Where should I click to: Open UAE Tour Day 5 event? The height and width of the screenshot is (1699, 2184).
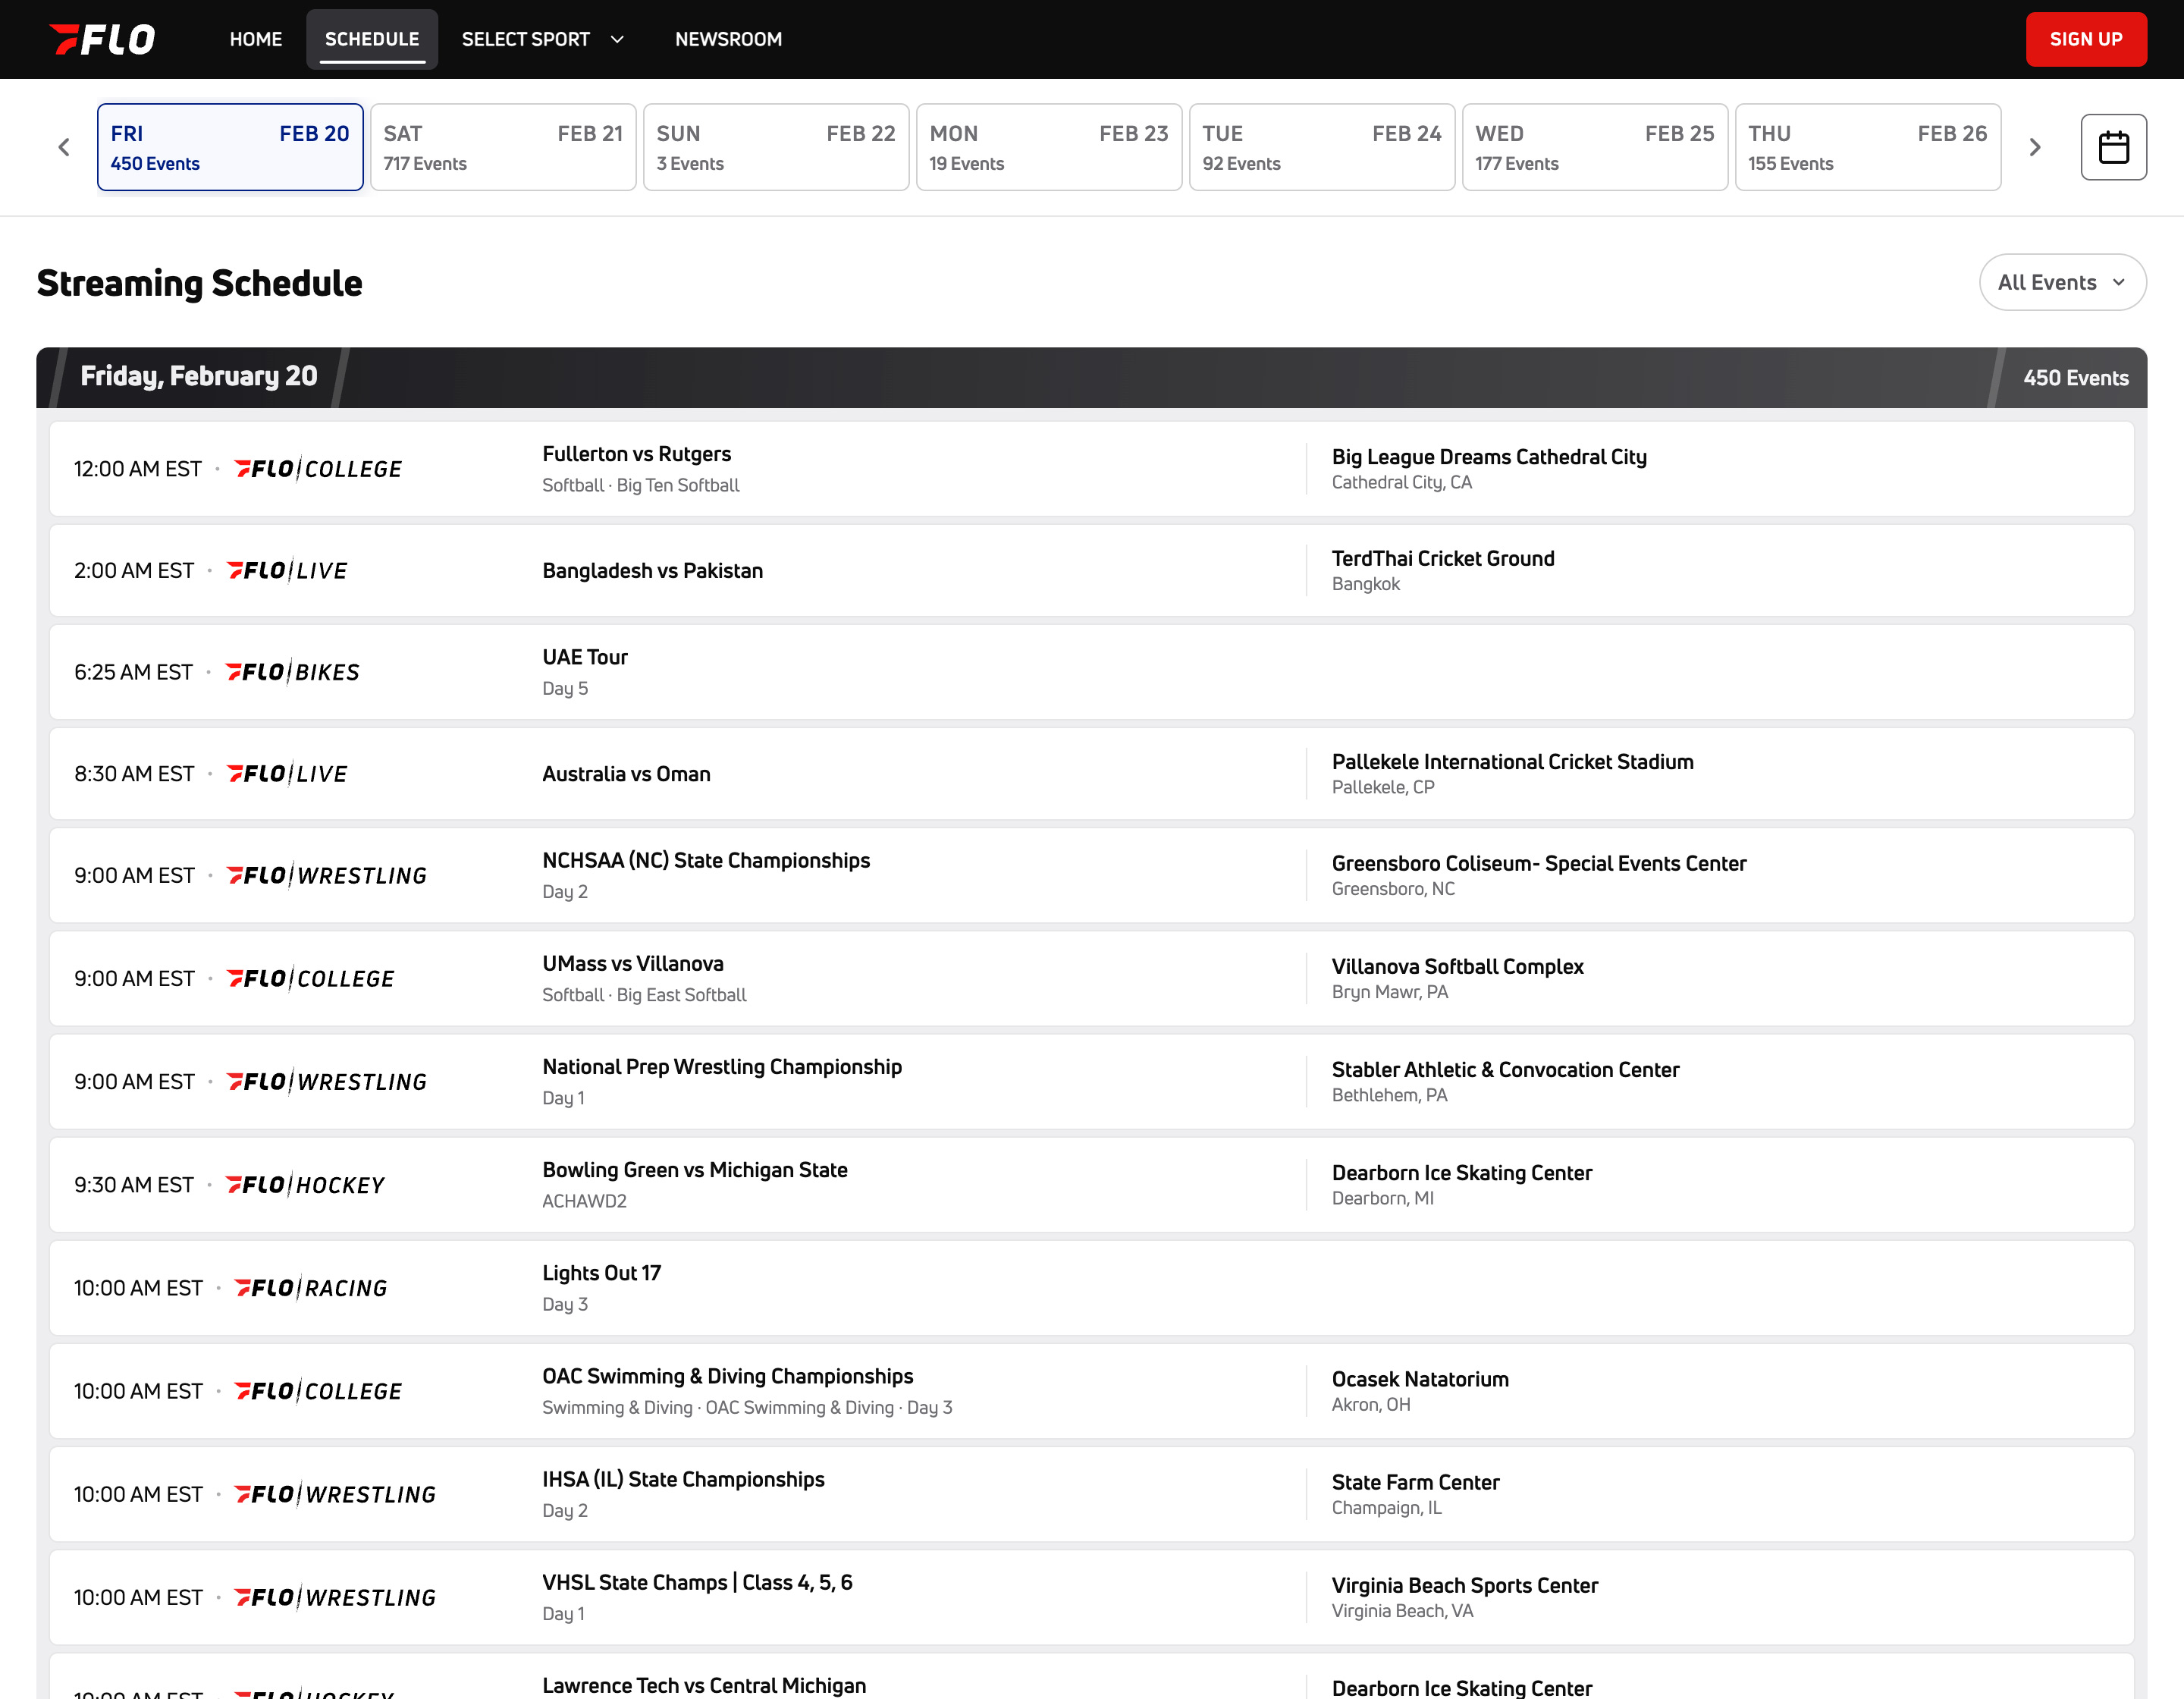pyautogui.click(x=1092, y=672)
